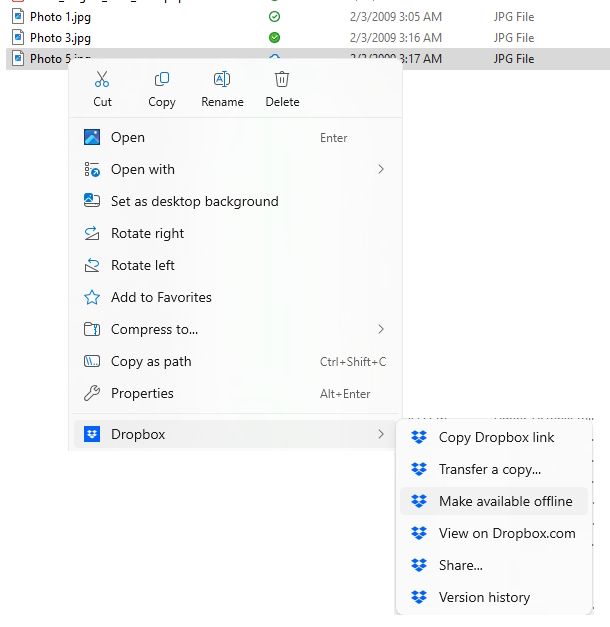Select Set as desktop background
This screenshot has height=627, width=610.
[194, 201]
